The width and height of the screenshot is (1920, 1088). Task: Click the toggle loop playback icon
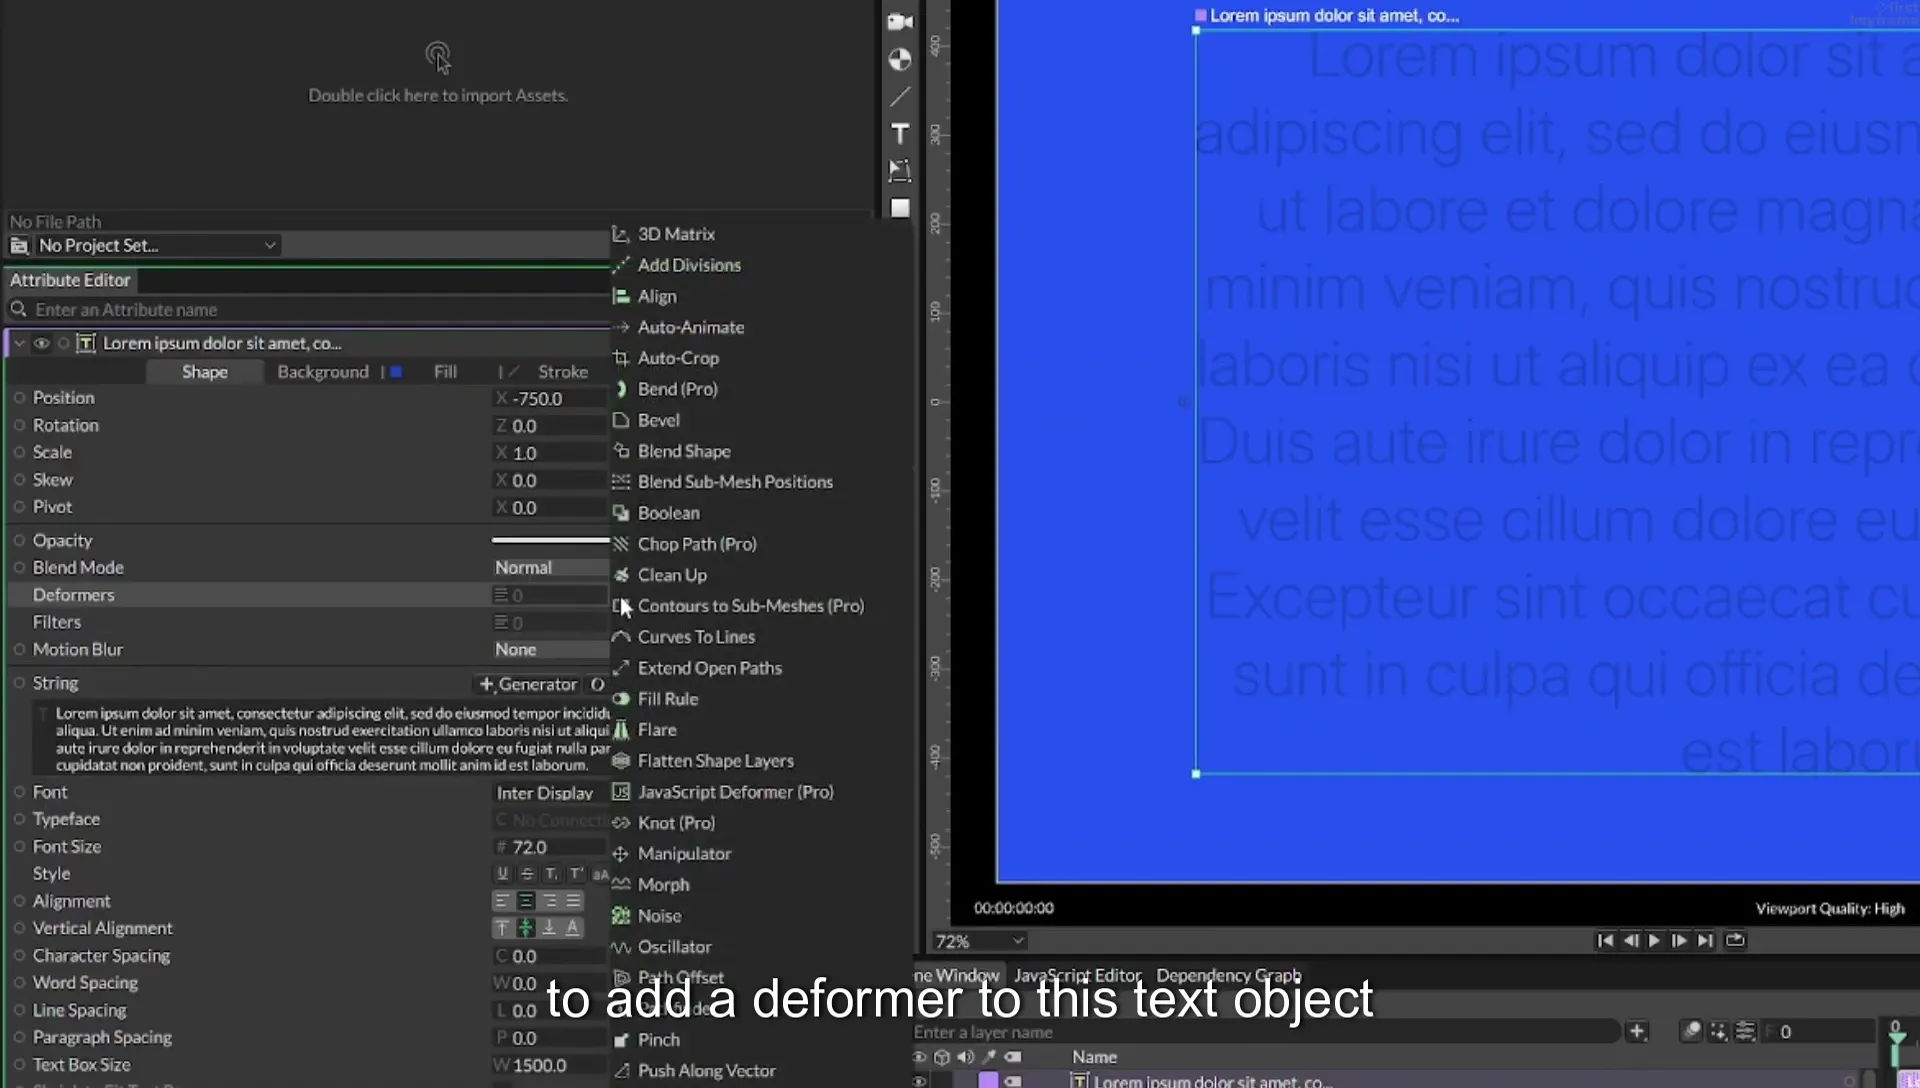point(1735,940)
